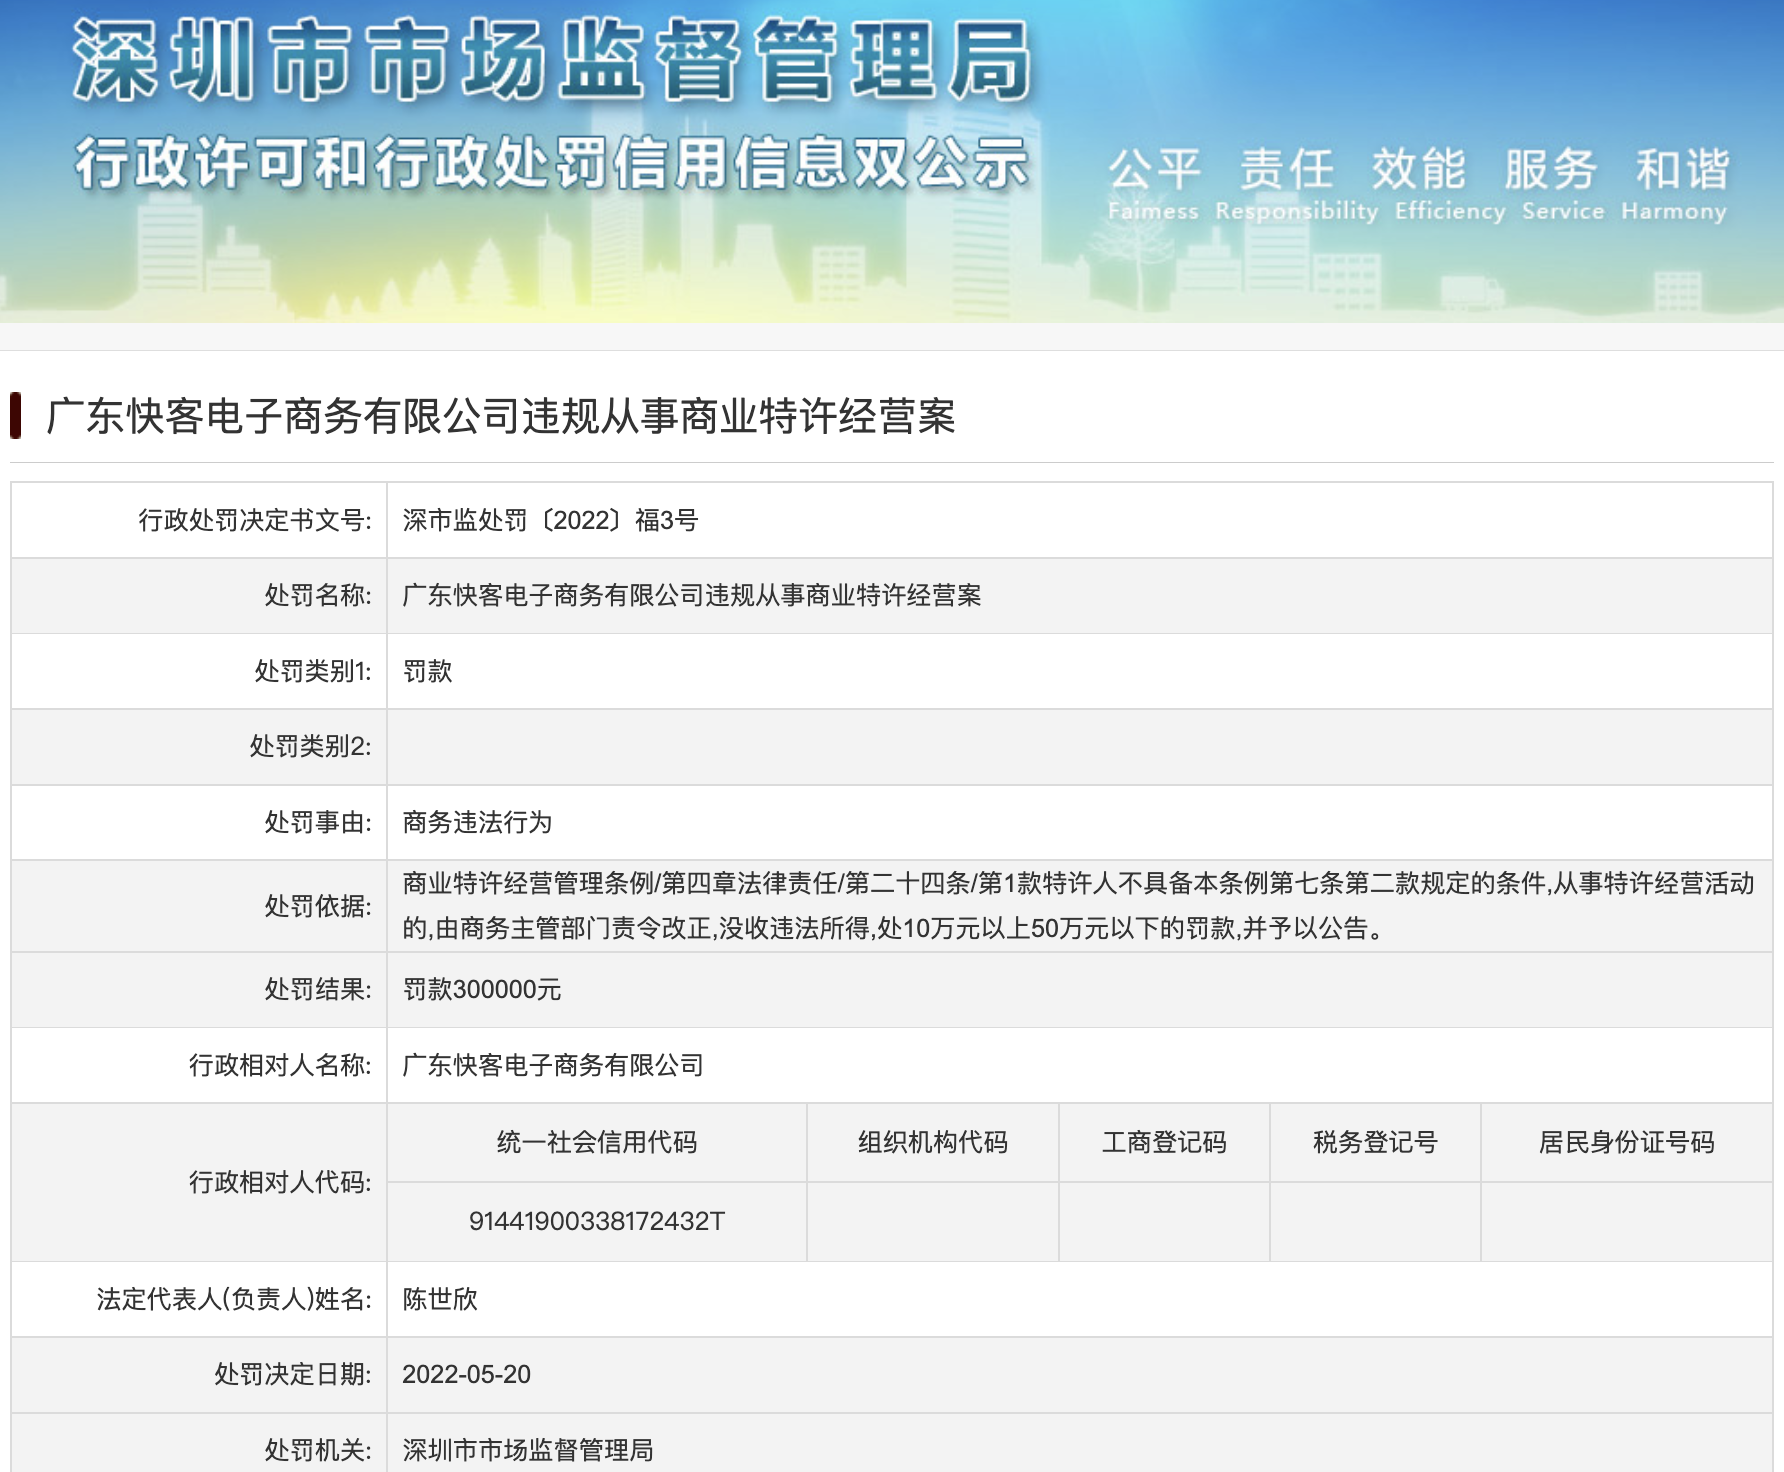
Task: Click the 处罚依据 row label
Action: click(318, 906)
